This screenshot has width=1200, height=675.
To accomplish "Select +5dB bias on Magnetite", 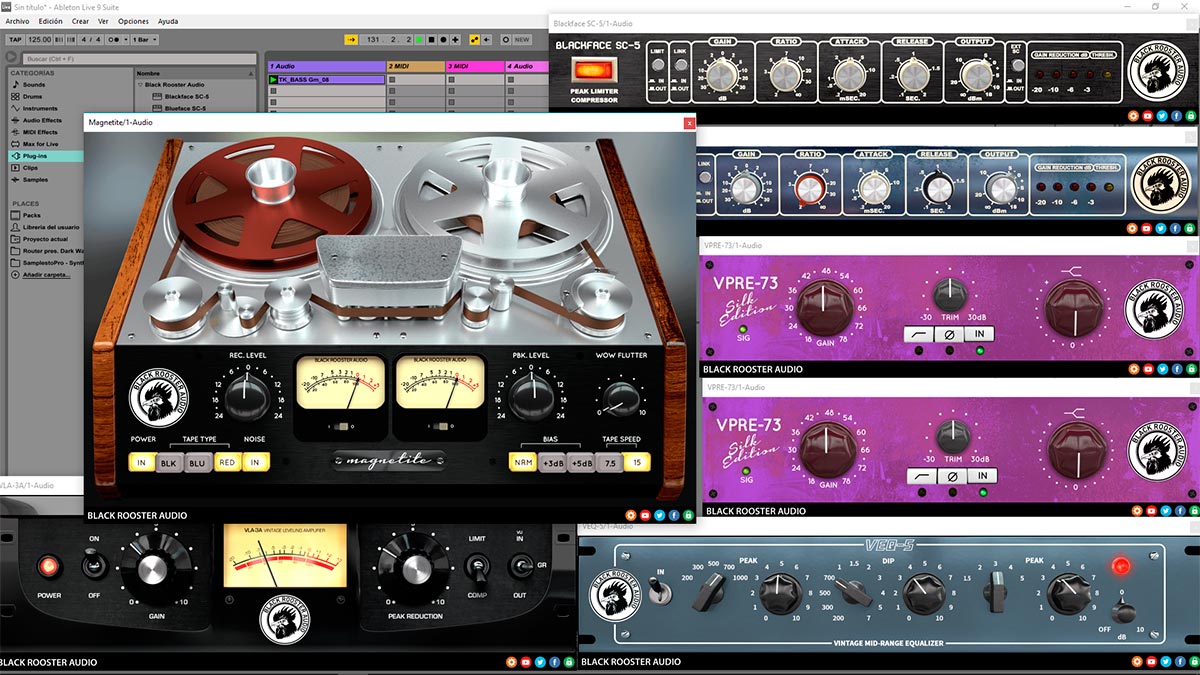I will pyautogui.click(x=582, y=462).
